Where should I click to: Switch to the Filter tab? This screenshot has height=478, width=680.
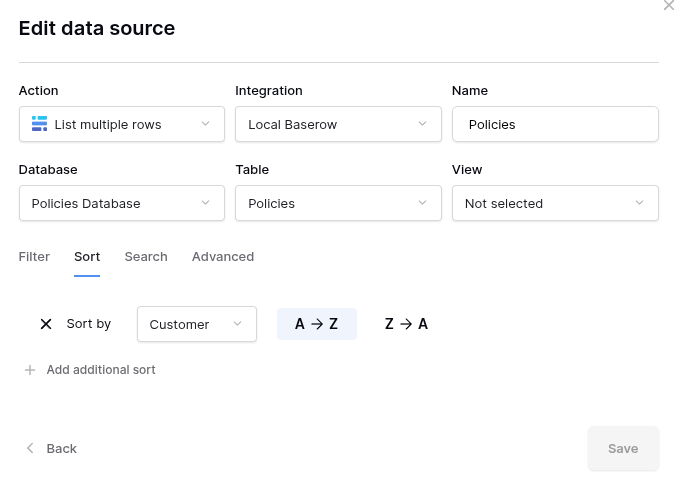point(34,257)
